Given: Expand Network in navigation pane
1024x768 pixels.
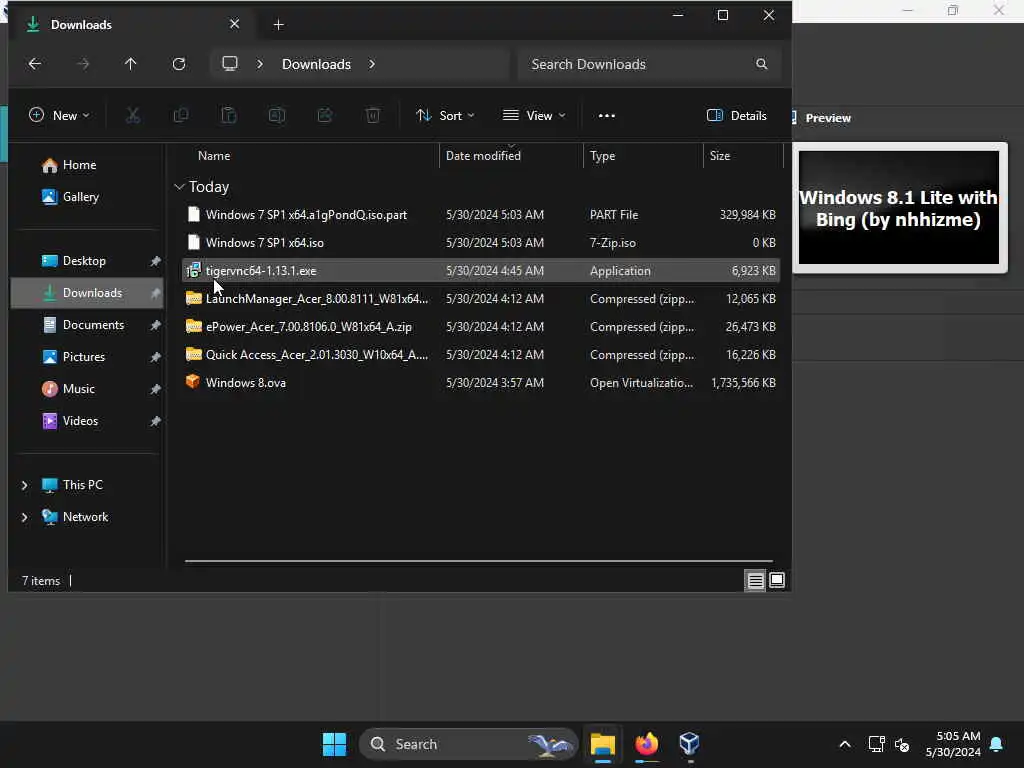Looking at the screenshot, I should coord(25,517).
